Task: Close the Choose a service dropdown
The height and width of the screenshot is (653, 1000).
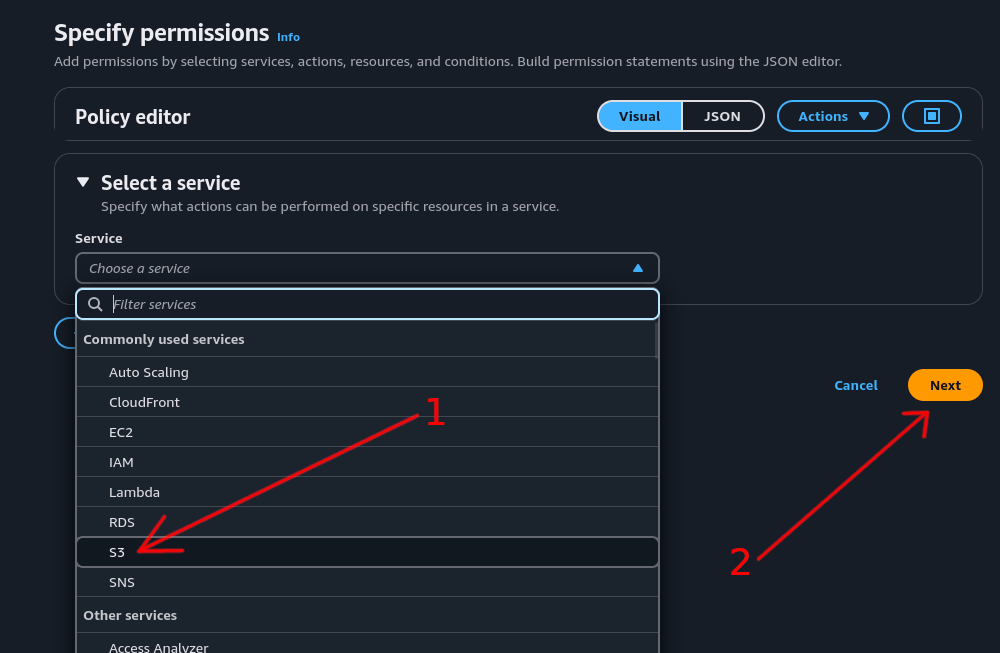Action: (x=637, y=268)
